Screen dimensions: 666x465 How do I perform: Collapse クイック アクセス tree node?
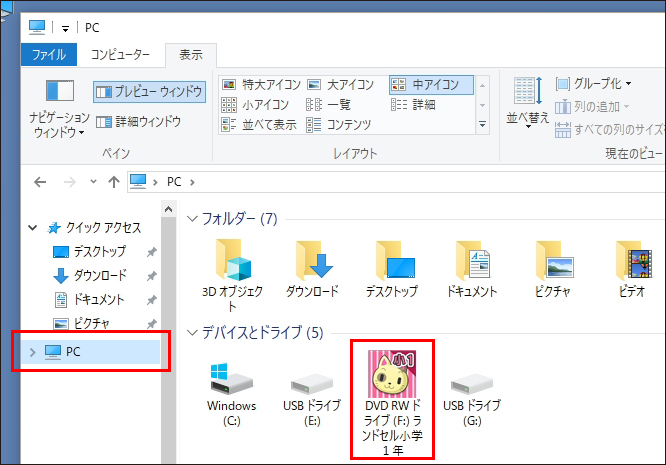[33, 228]
